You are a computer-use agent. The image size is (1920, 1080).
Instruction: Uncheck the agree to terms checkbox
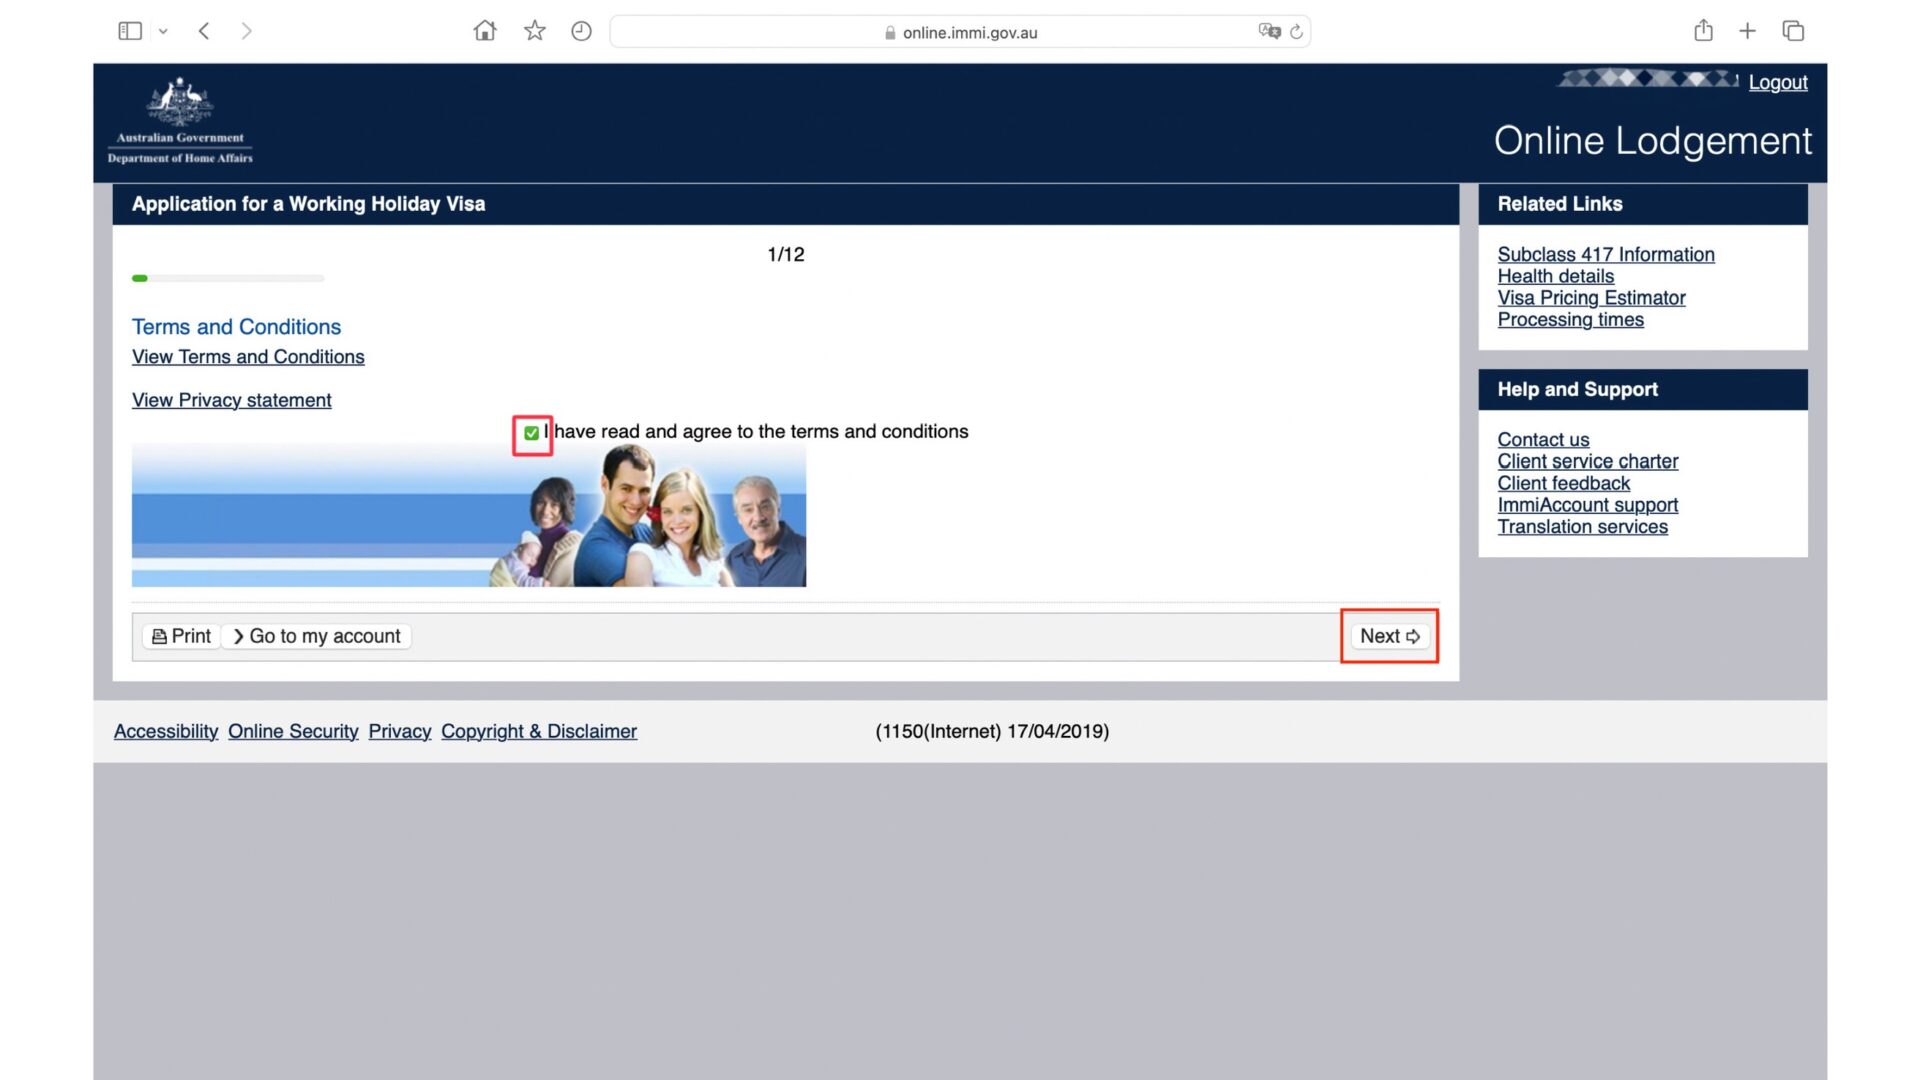(532, 433)
